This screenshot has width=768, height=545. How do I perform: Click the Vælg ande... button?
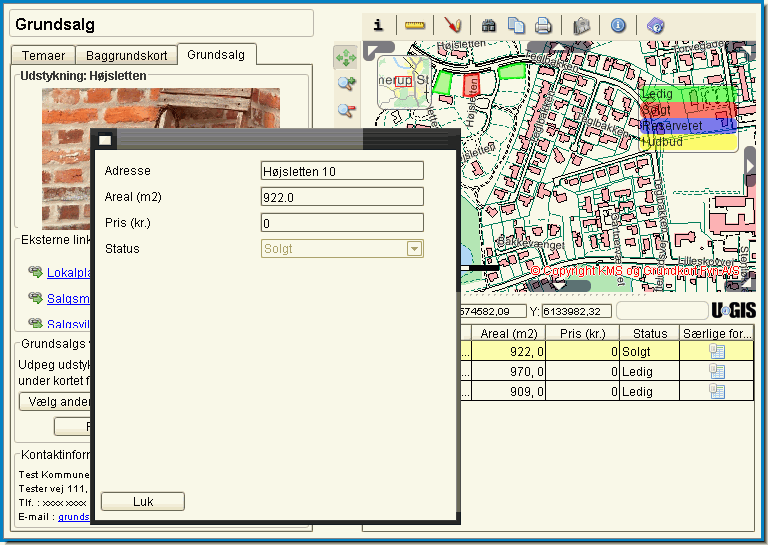coord(55,402)
